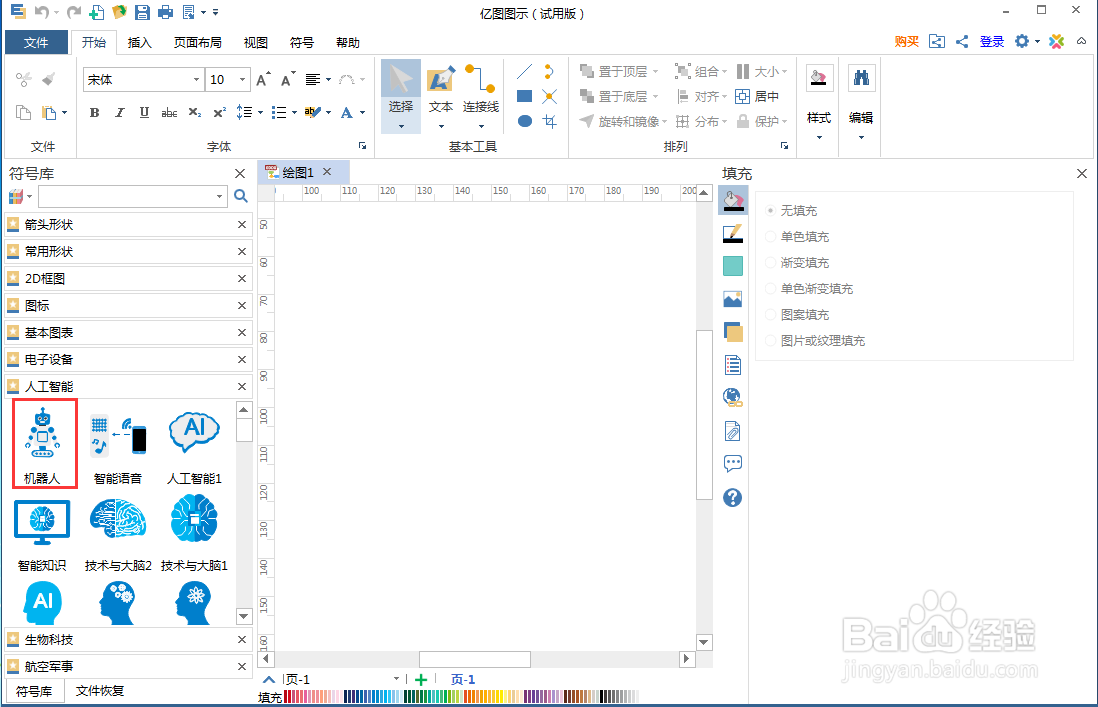Select the 智能知识 monitor symbol
This screenshot has height=707, width=1098.
pyautogui.click(x=42, y=535)
